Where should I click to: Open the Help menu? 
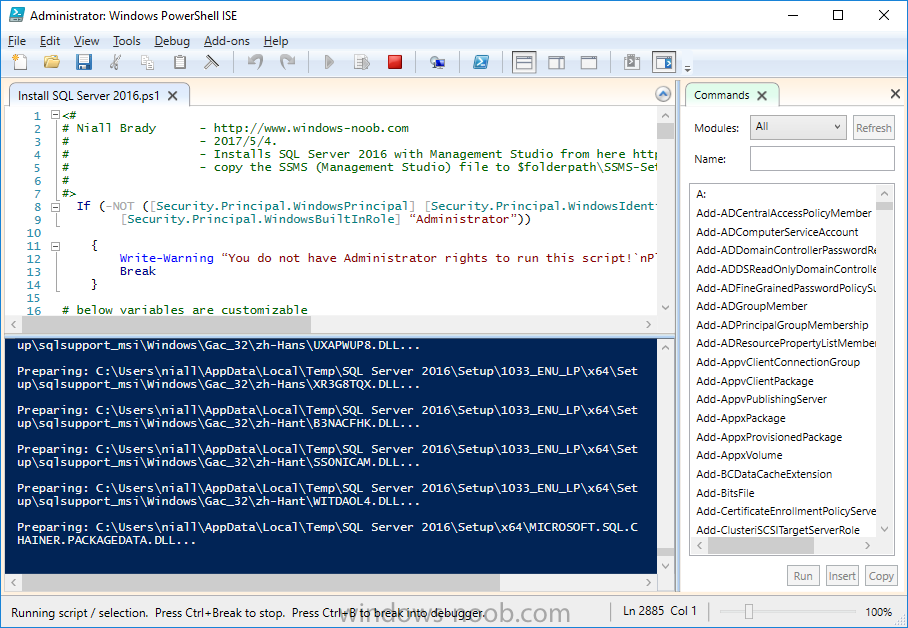(276, 41)
